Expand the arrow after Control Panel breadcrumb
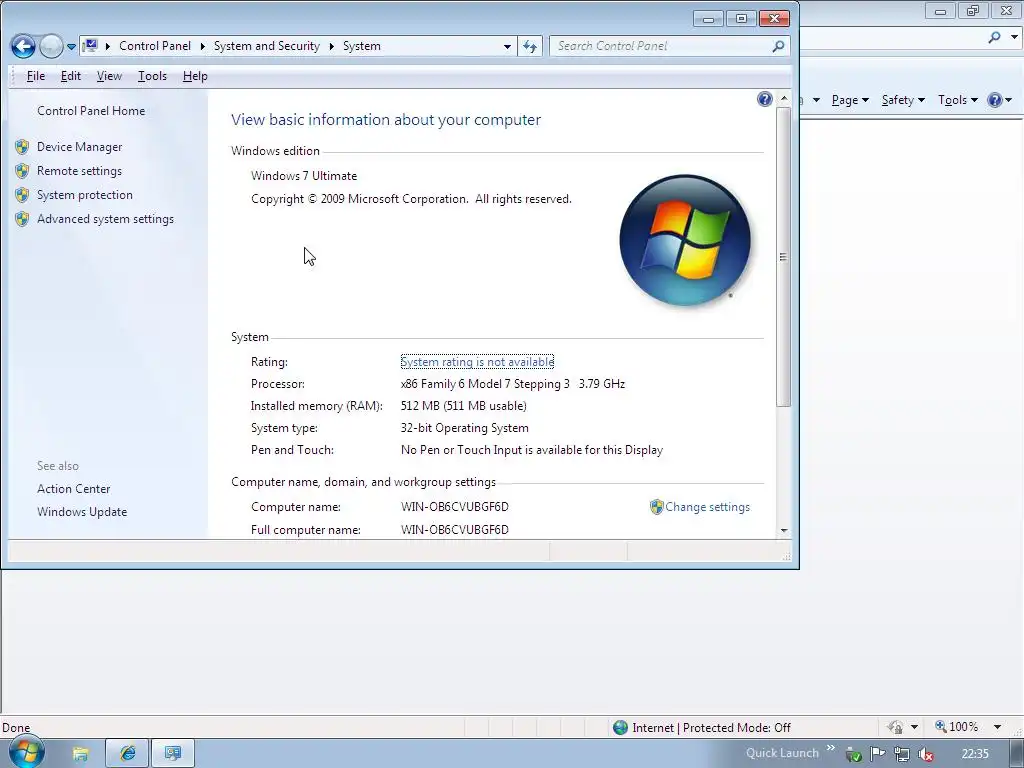The image size is (1024, 768). (x=202, y=46)
